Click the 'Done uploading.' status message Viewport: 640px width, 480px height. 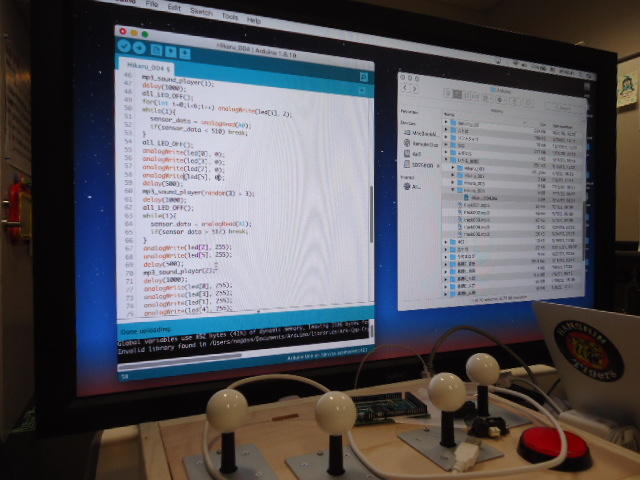pos(146,330)
